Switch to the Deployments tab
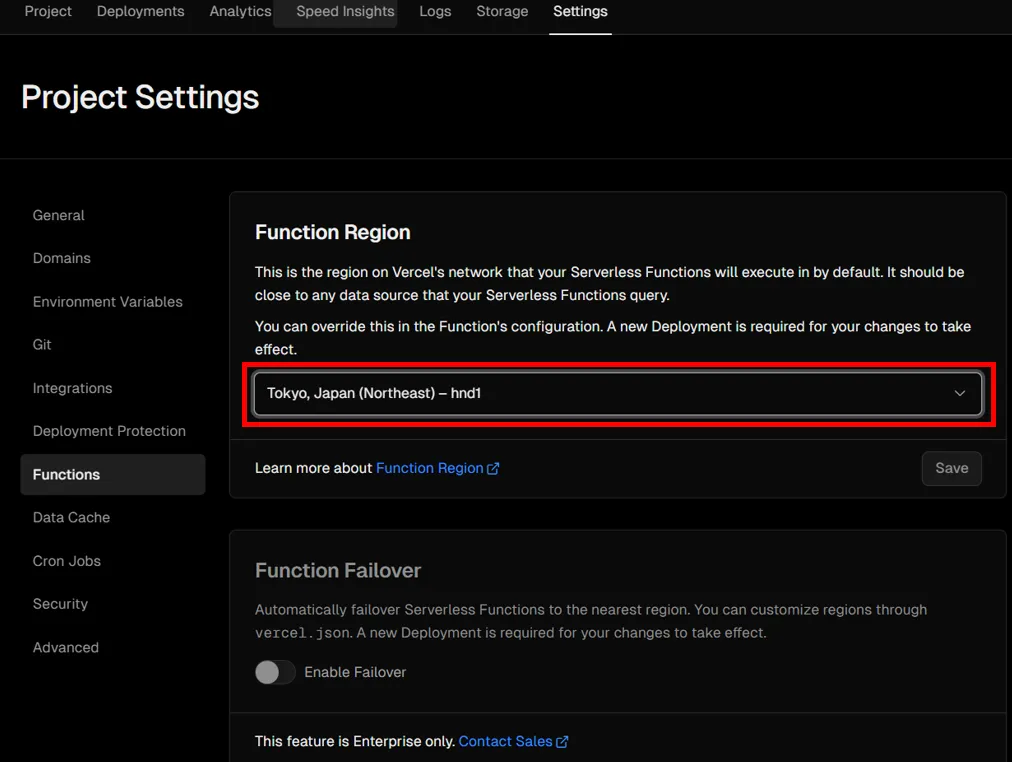The width and height of the screenshot is (1012, 762). [x=140, y=12]
